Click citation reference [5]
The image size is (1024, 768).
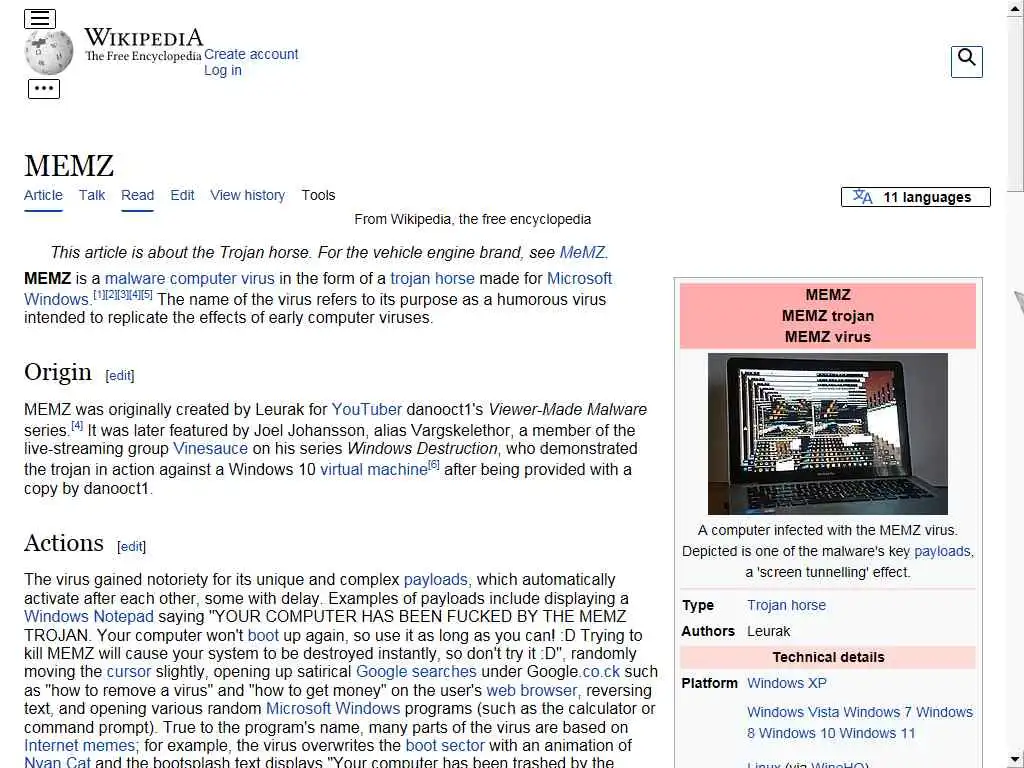[147, 295]
